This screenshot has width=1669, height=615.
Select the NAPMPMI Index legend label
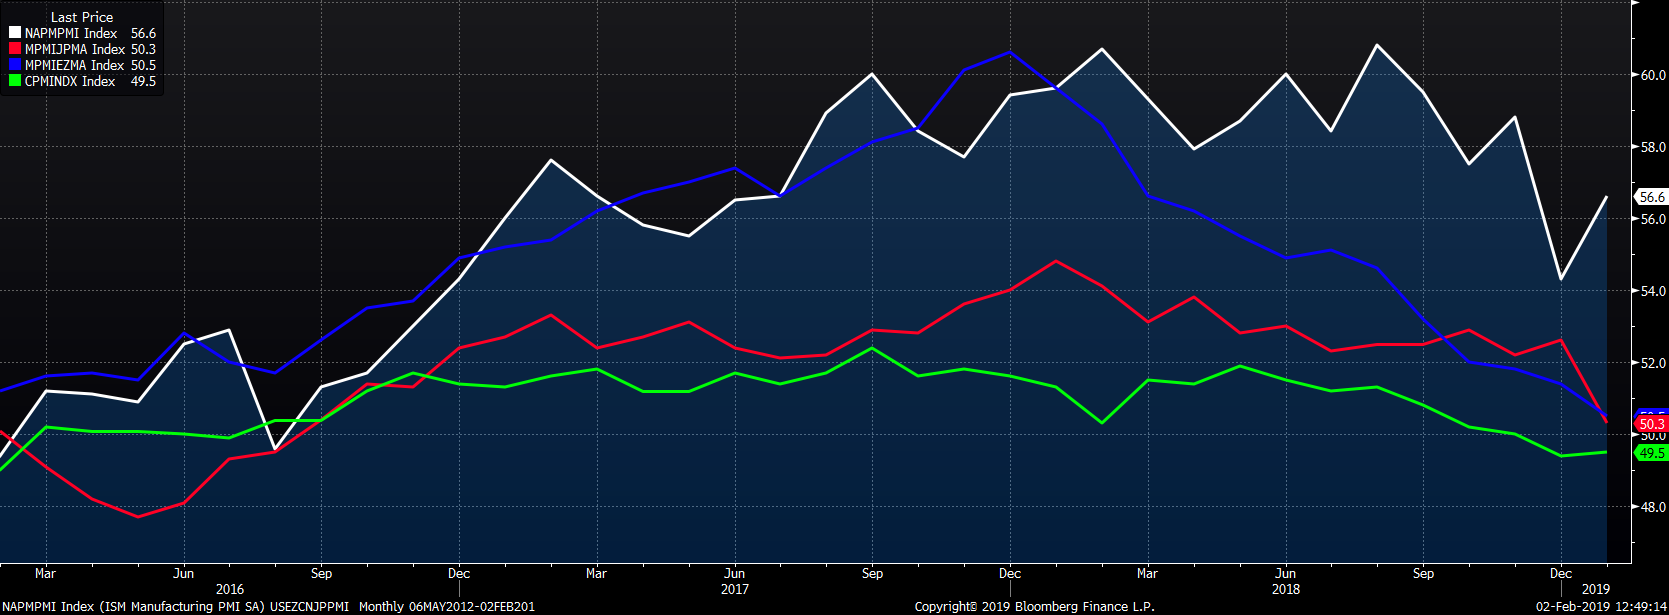click(71, 33)
